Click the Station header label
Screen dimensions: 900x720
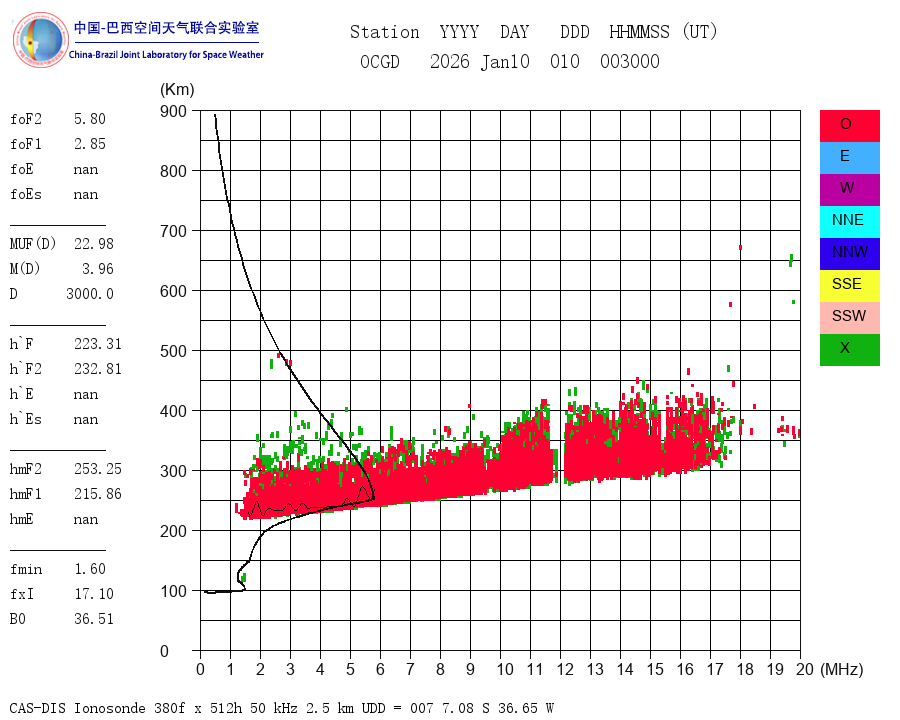385,32
